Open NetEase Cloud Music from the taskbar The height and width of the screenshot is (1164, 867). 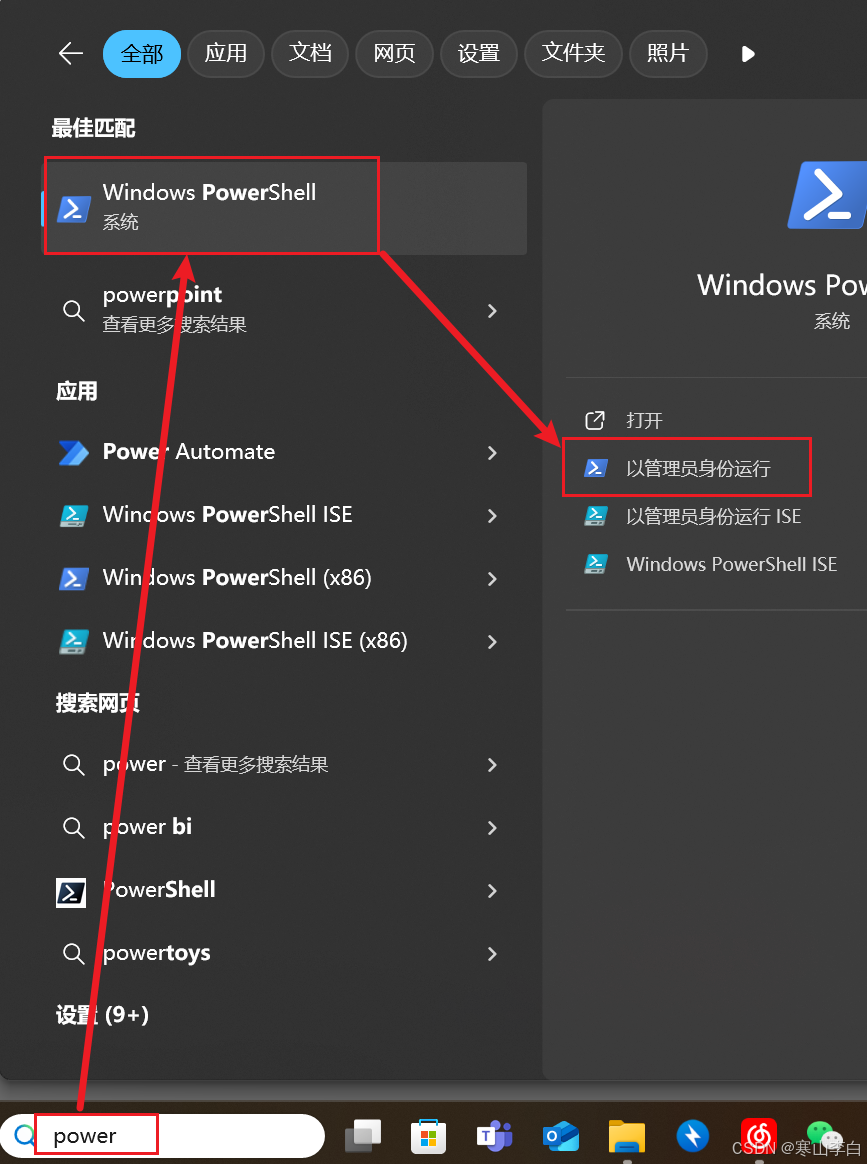[758, 1136]
